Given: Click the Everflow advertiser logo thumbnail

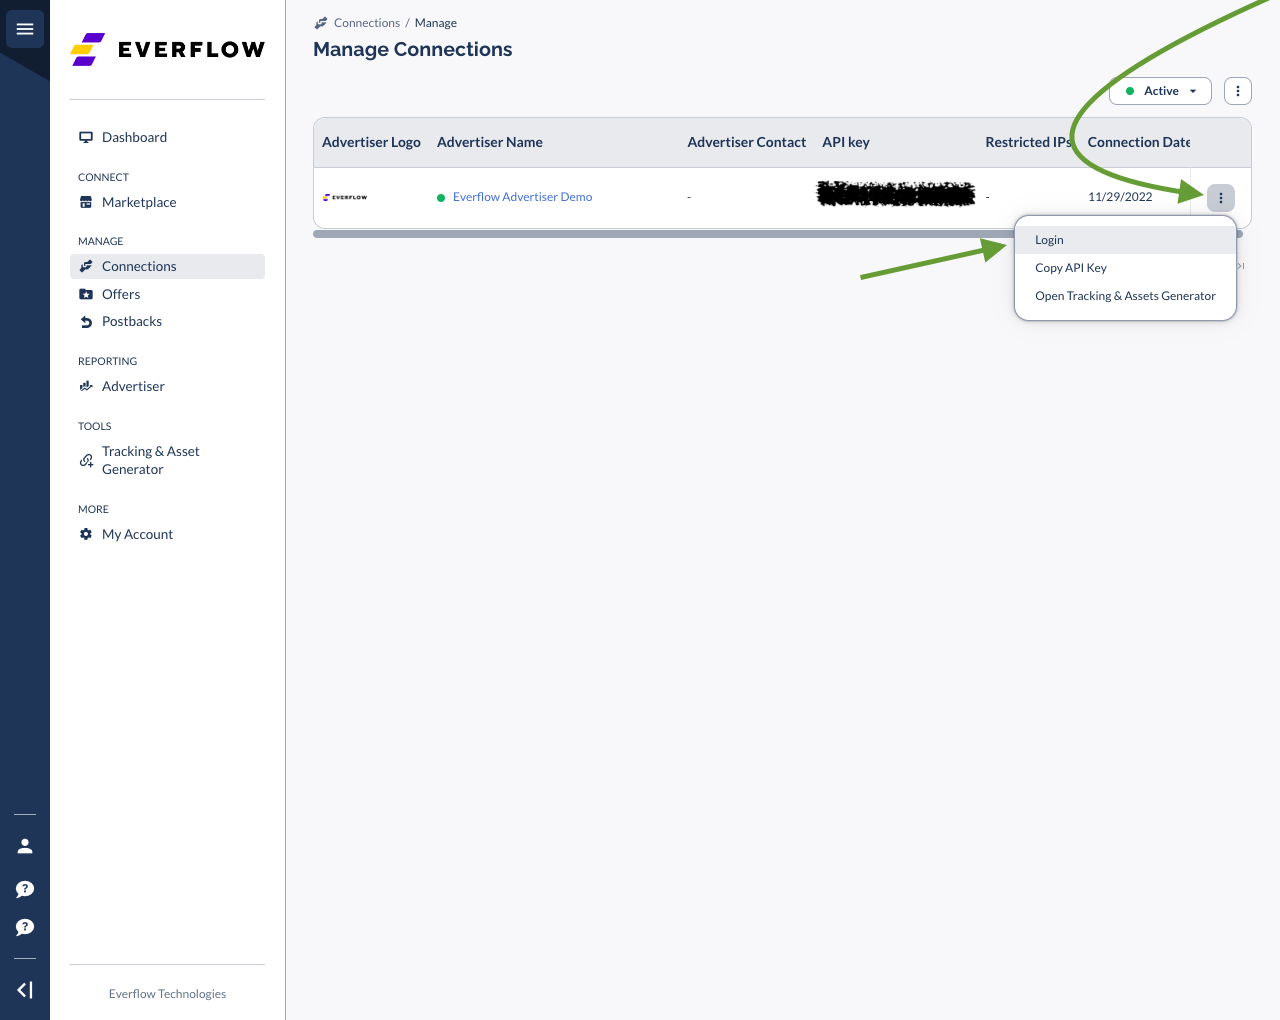Looking at the screenshot, I should tap(345, 197).
